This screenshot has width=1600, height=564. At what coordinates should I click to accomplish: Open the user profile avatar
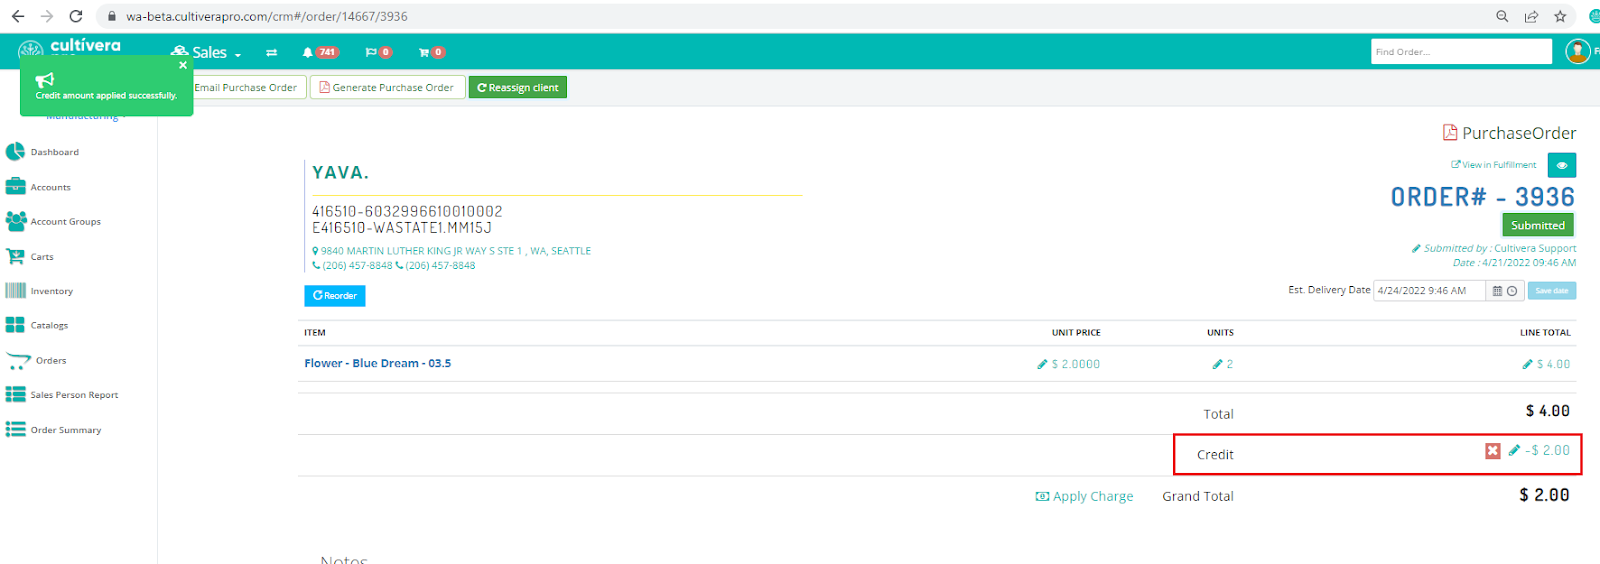pyautogui.click(x=1578, y=51)
